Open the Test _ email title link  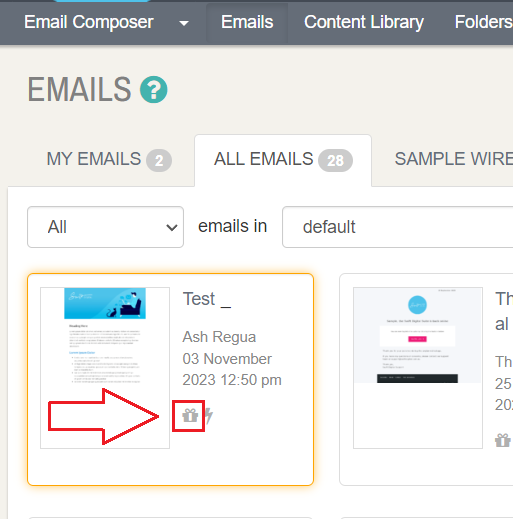tap(207, 299)
